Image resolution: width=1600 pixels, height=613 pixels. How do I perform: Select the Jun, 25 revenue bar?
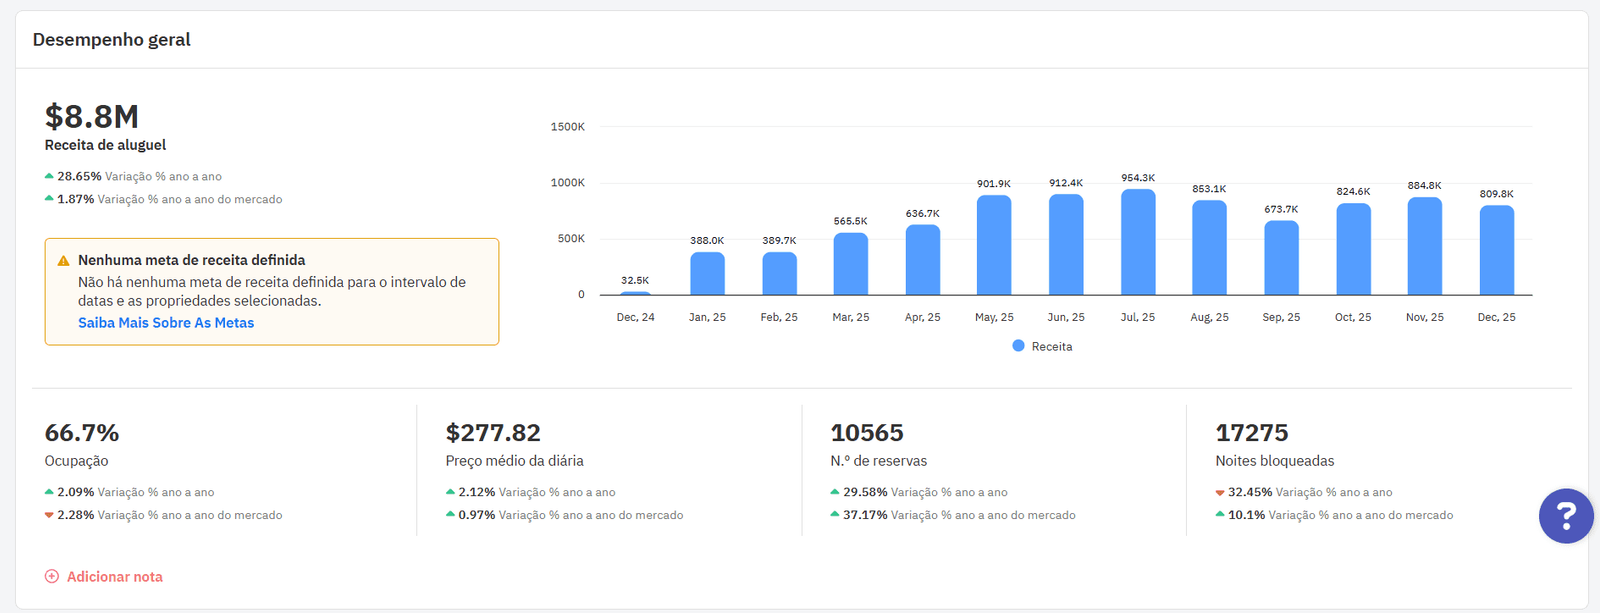(x=1066, y=244)
